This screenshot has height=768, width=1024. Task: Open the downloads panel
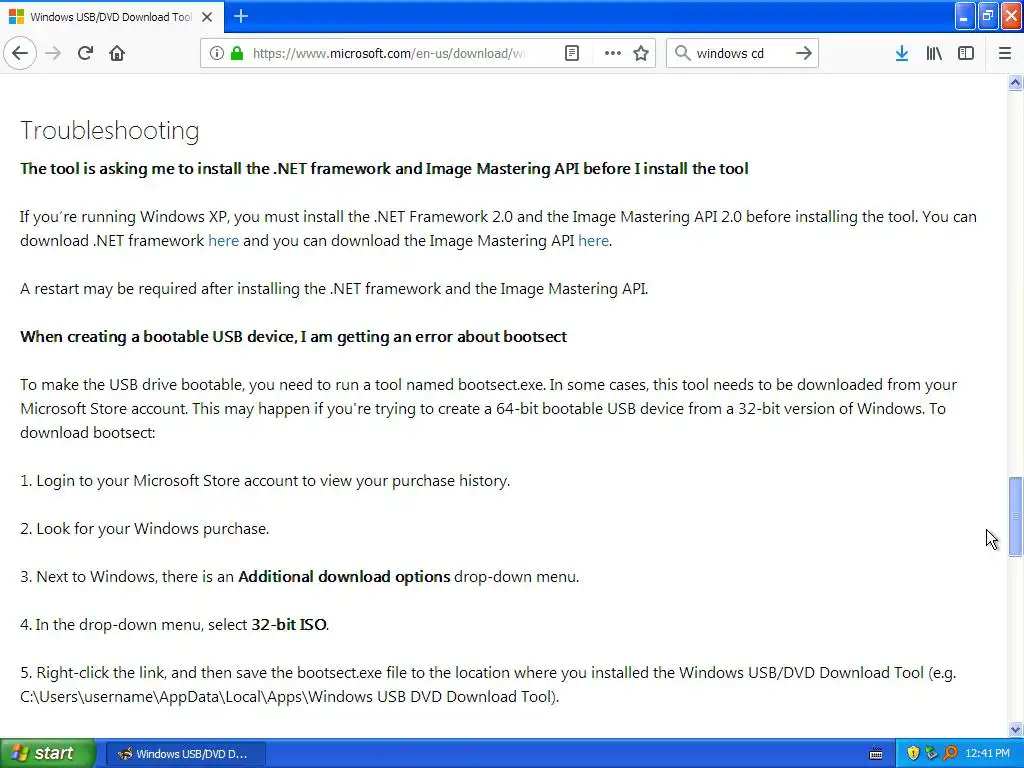click(902, 53)
